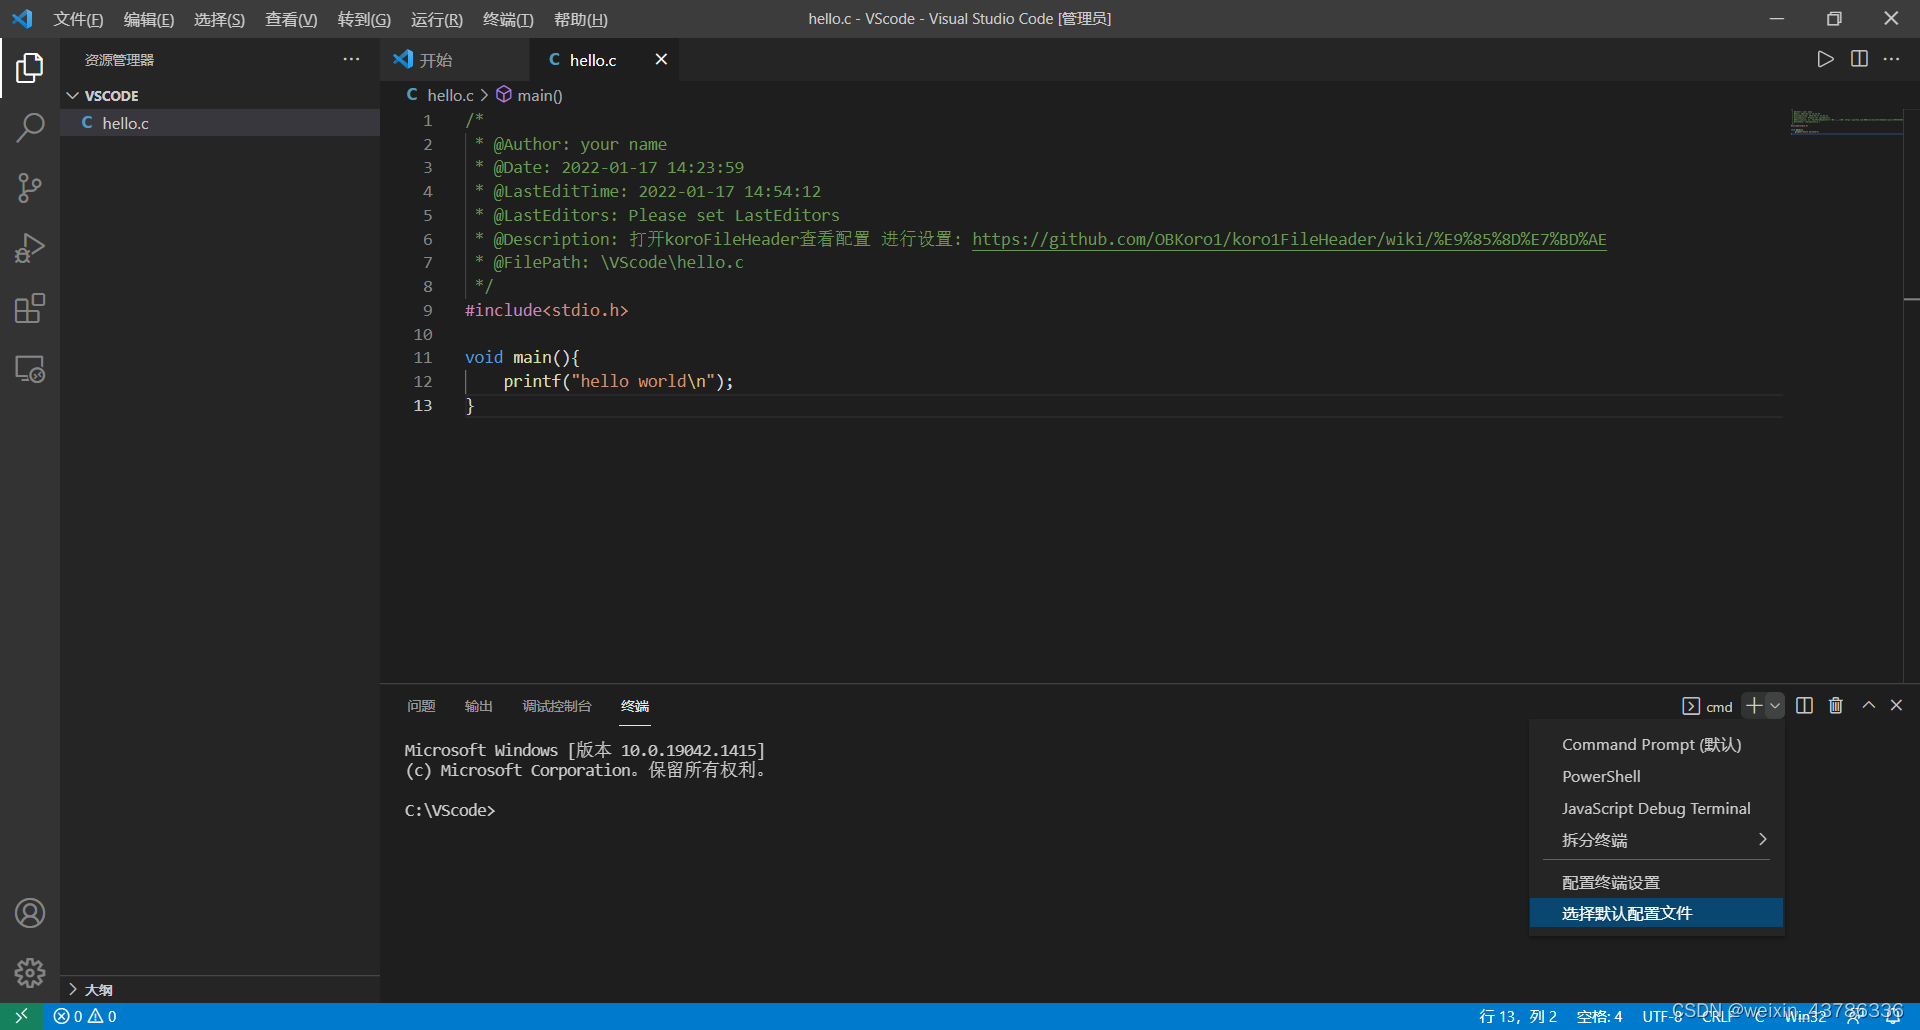
Task: Split the terminal panel
Action: tap(1804, 706)
